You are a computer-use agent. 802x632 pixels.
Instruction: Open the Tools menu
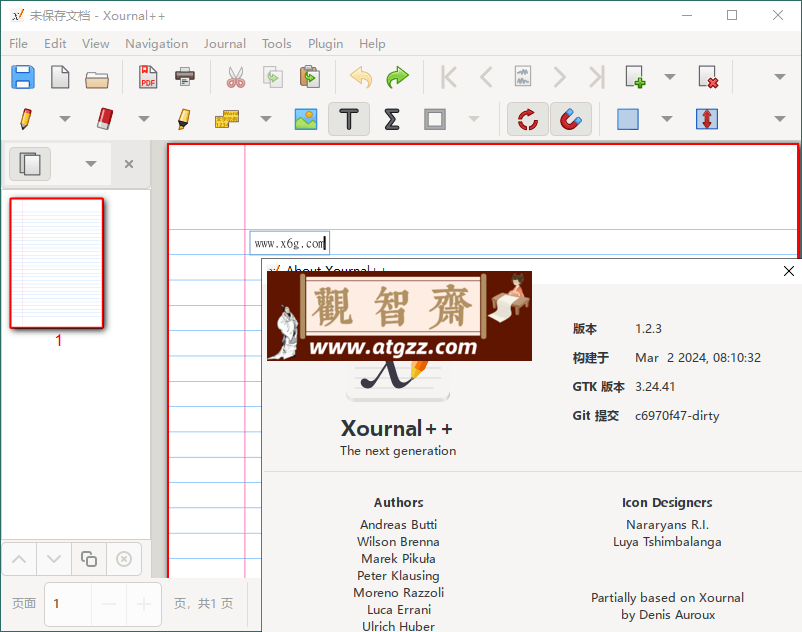[x=277, y=44]
